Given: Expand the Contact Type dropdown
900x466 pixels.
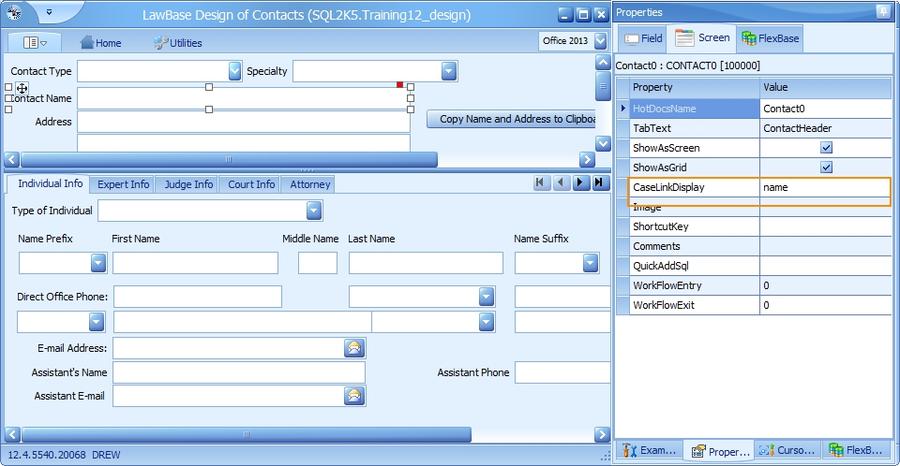Looking at the screenshot, I should pos(235,71).
